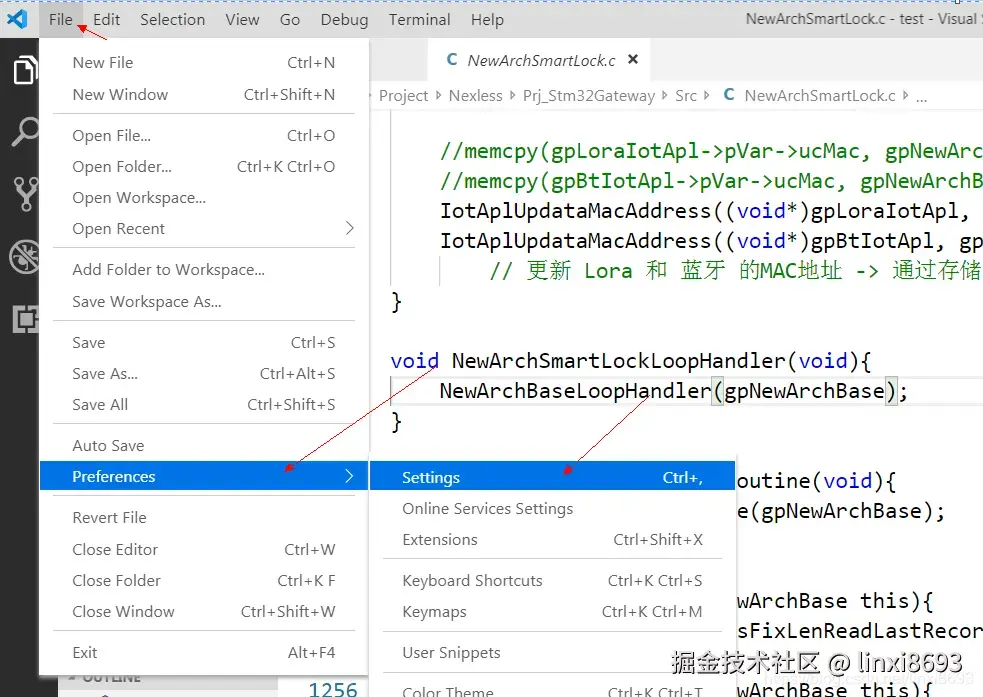Select Open File... menu entry
This screenshot has width=983, height=697.
(x=204, y=135)
